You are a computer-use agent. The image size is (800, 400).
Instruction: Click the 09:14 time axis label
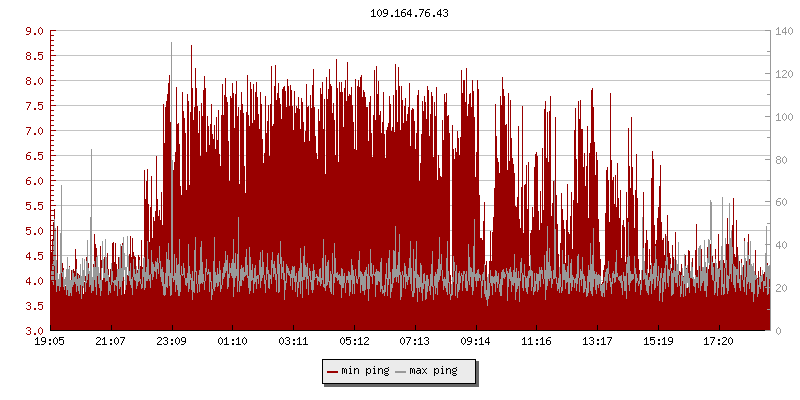pyautogui.click(x=475, y=341)
